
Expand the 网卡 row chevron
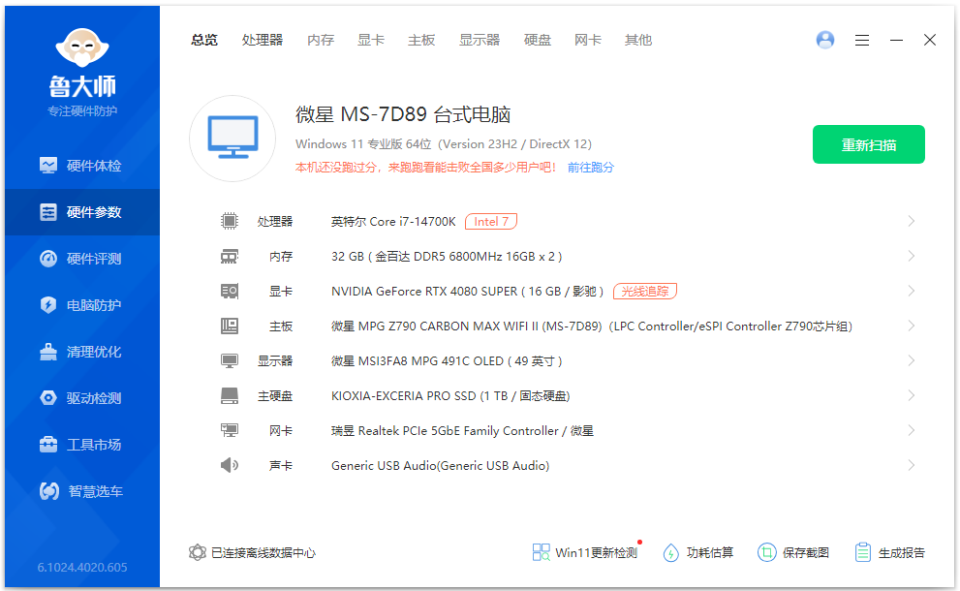click(x=911, y=431)
